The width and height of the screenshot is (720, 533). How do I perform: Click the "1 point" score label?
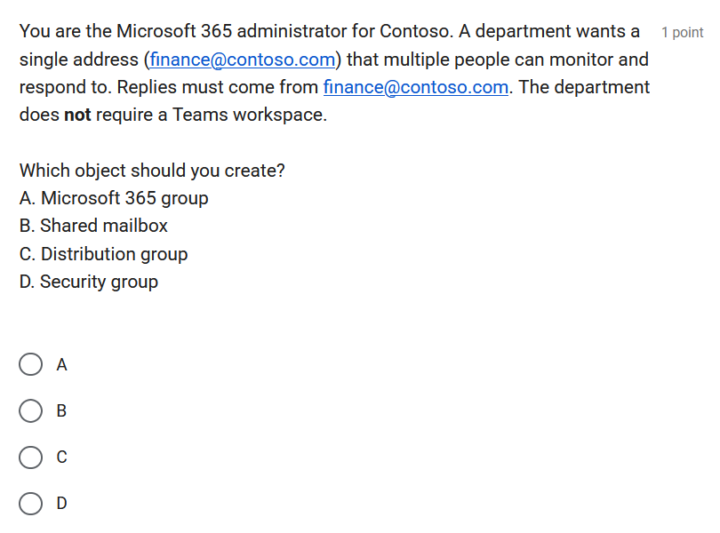click(682, 33)
